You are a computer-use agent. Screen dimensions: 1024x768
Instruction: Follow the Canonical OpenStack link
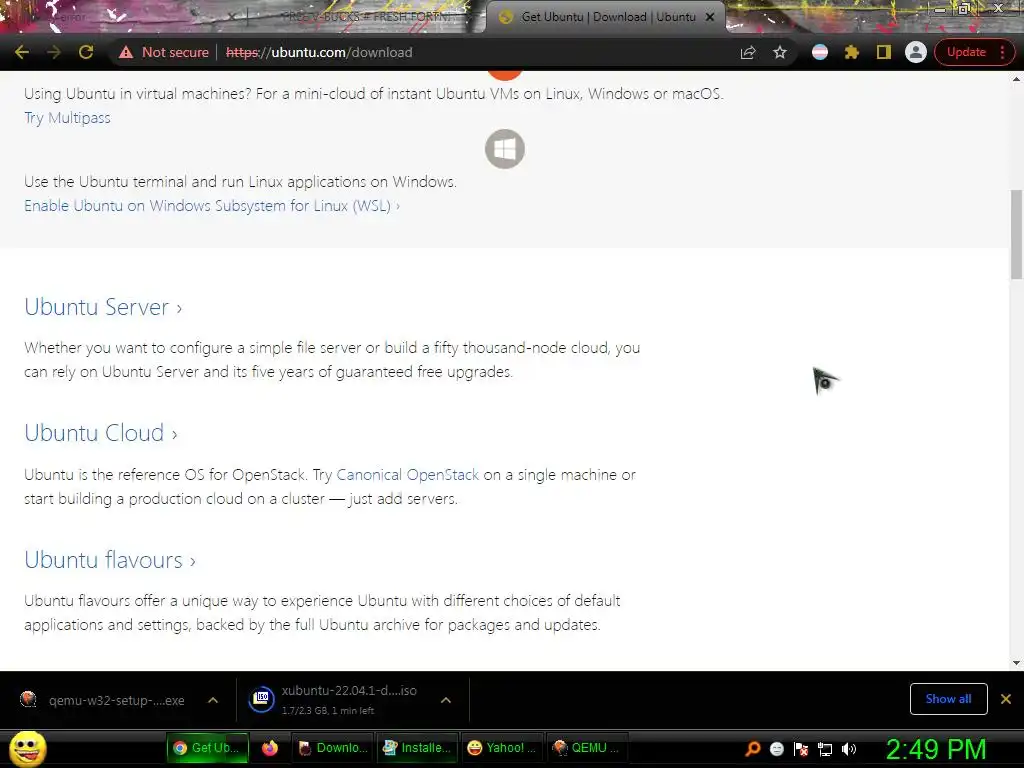tap(408, 475)
